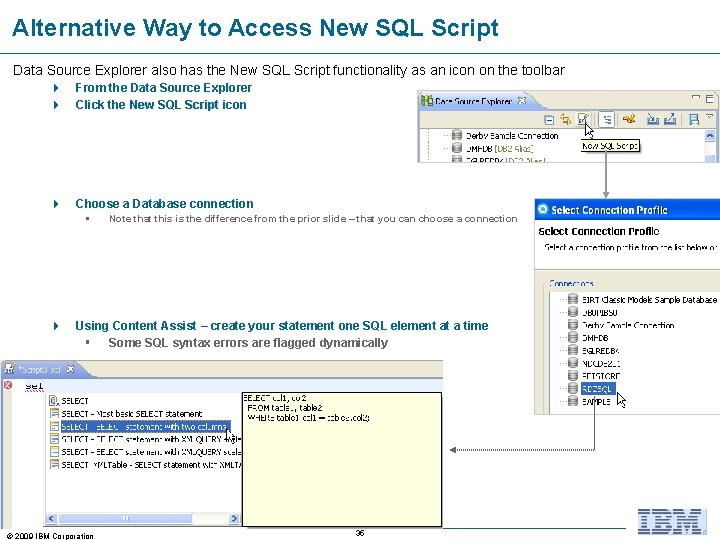Select DMFDB [DB2 Alias] in Data Source Explorer
Viewport: 720px width, 540px height.
tap(499, 148)
